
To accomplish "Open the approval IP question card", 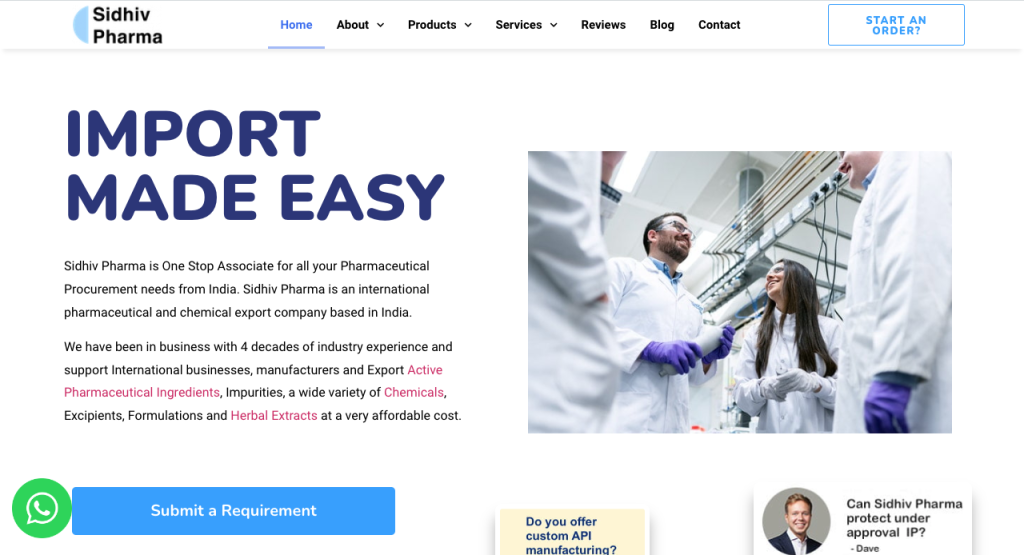I will point(862,520).
